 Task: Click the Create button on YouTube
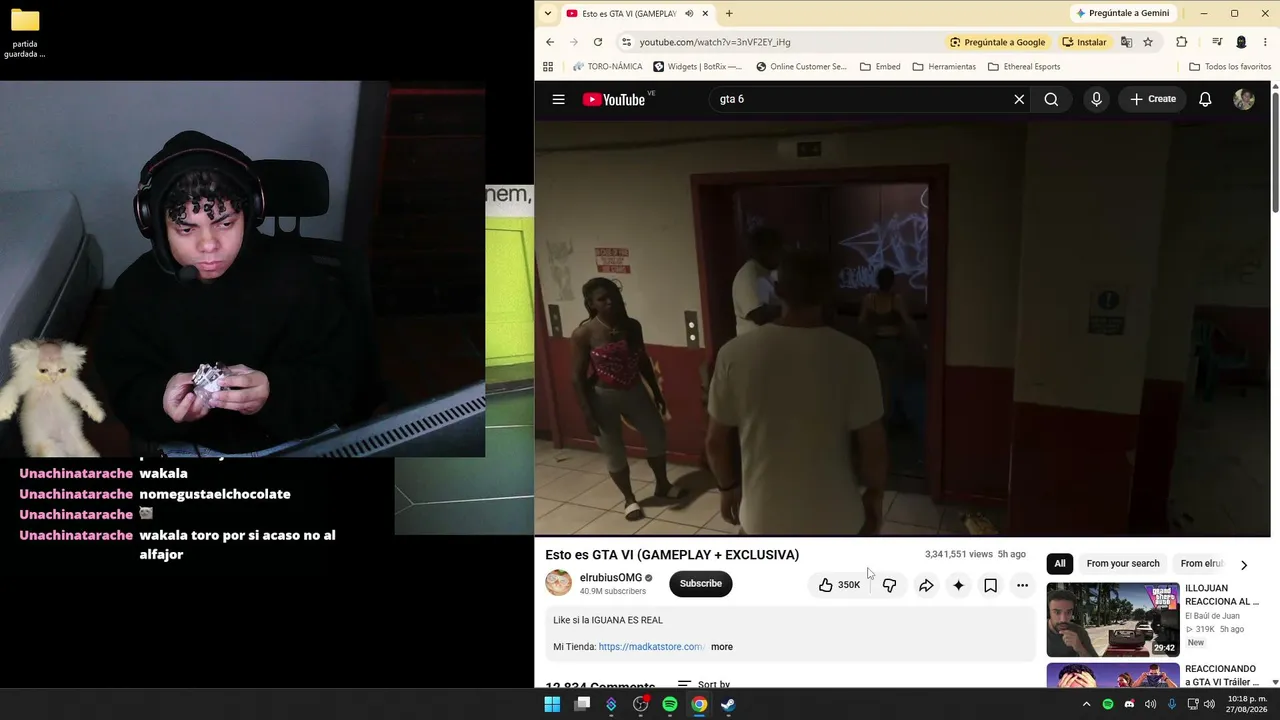pos(1153,99)
